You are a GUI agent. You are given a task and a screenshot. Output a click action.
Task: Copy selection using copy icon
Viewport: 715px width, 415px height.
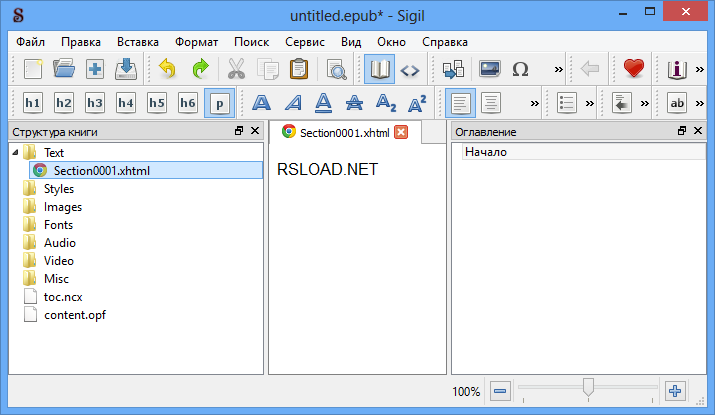coord(268,69)
